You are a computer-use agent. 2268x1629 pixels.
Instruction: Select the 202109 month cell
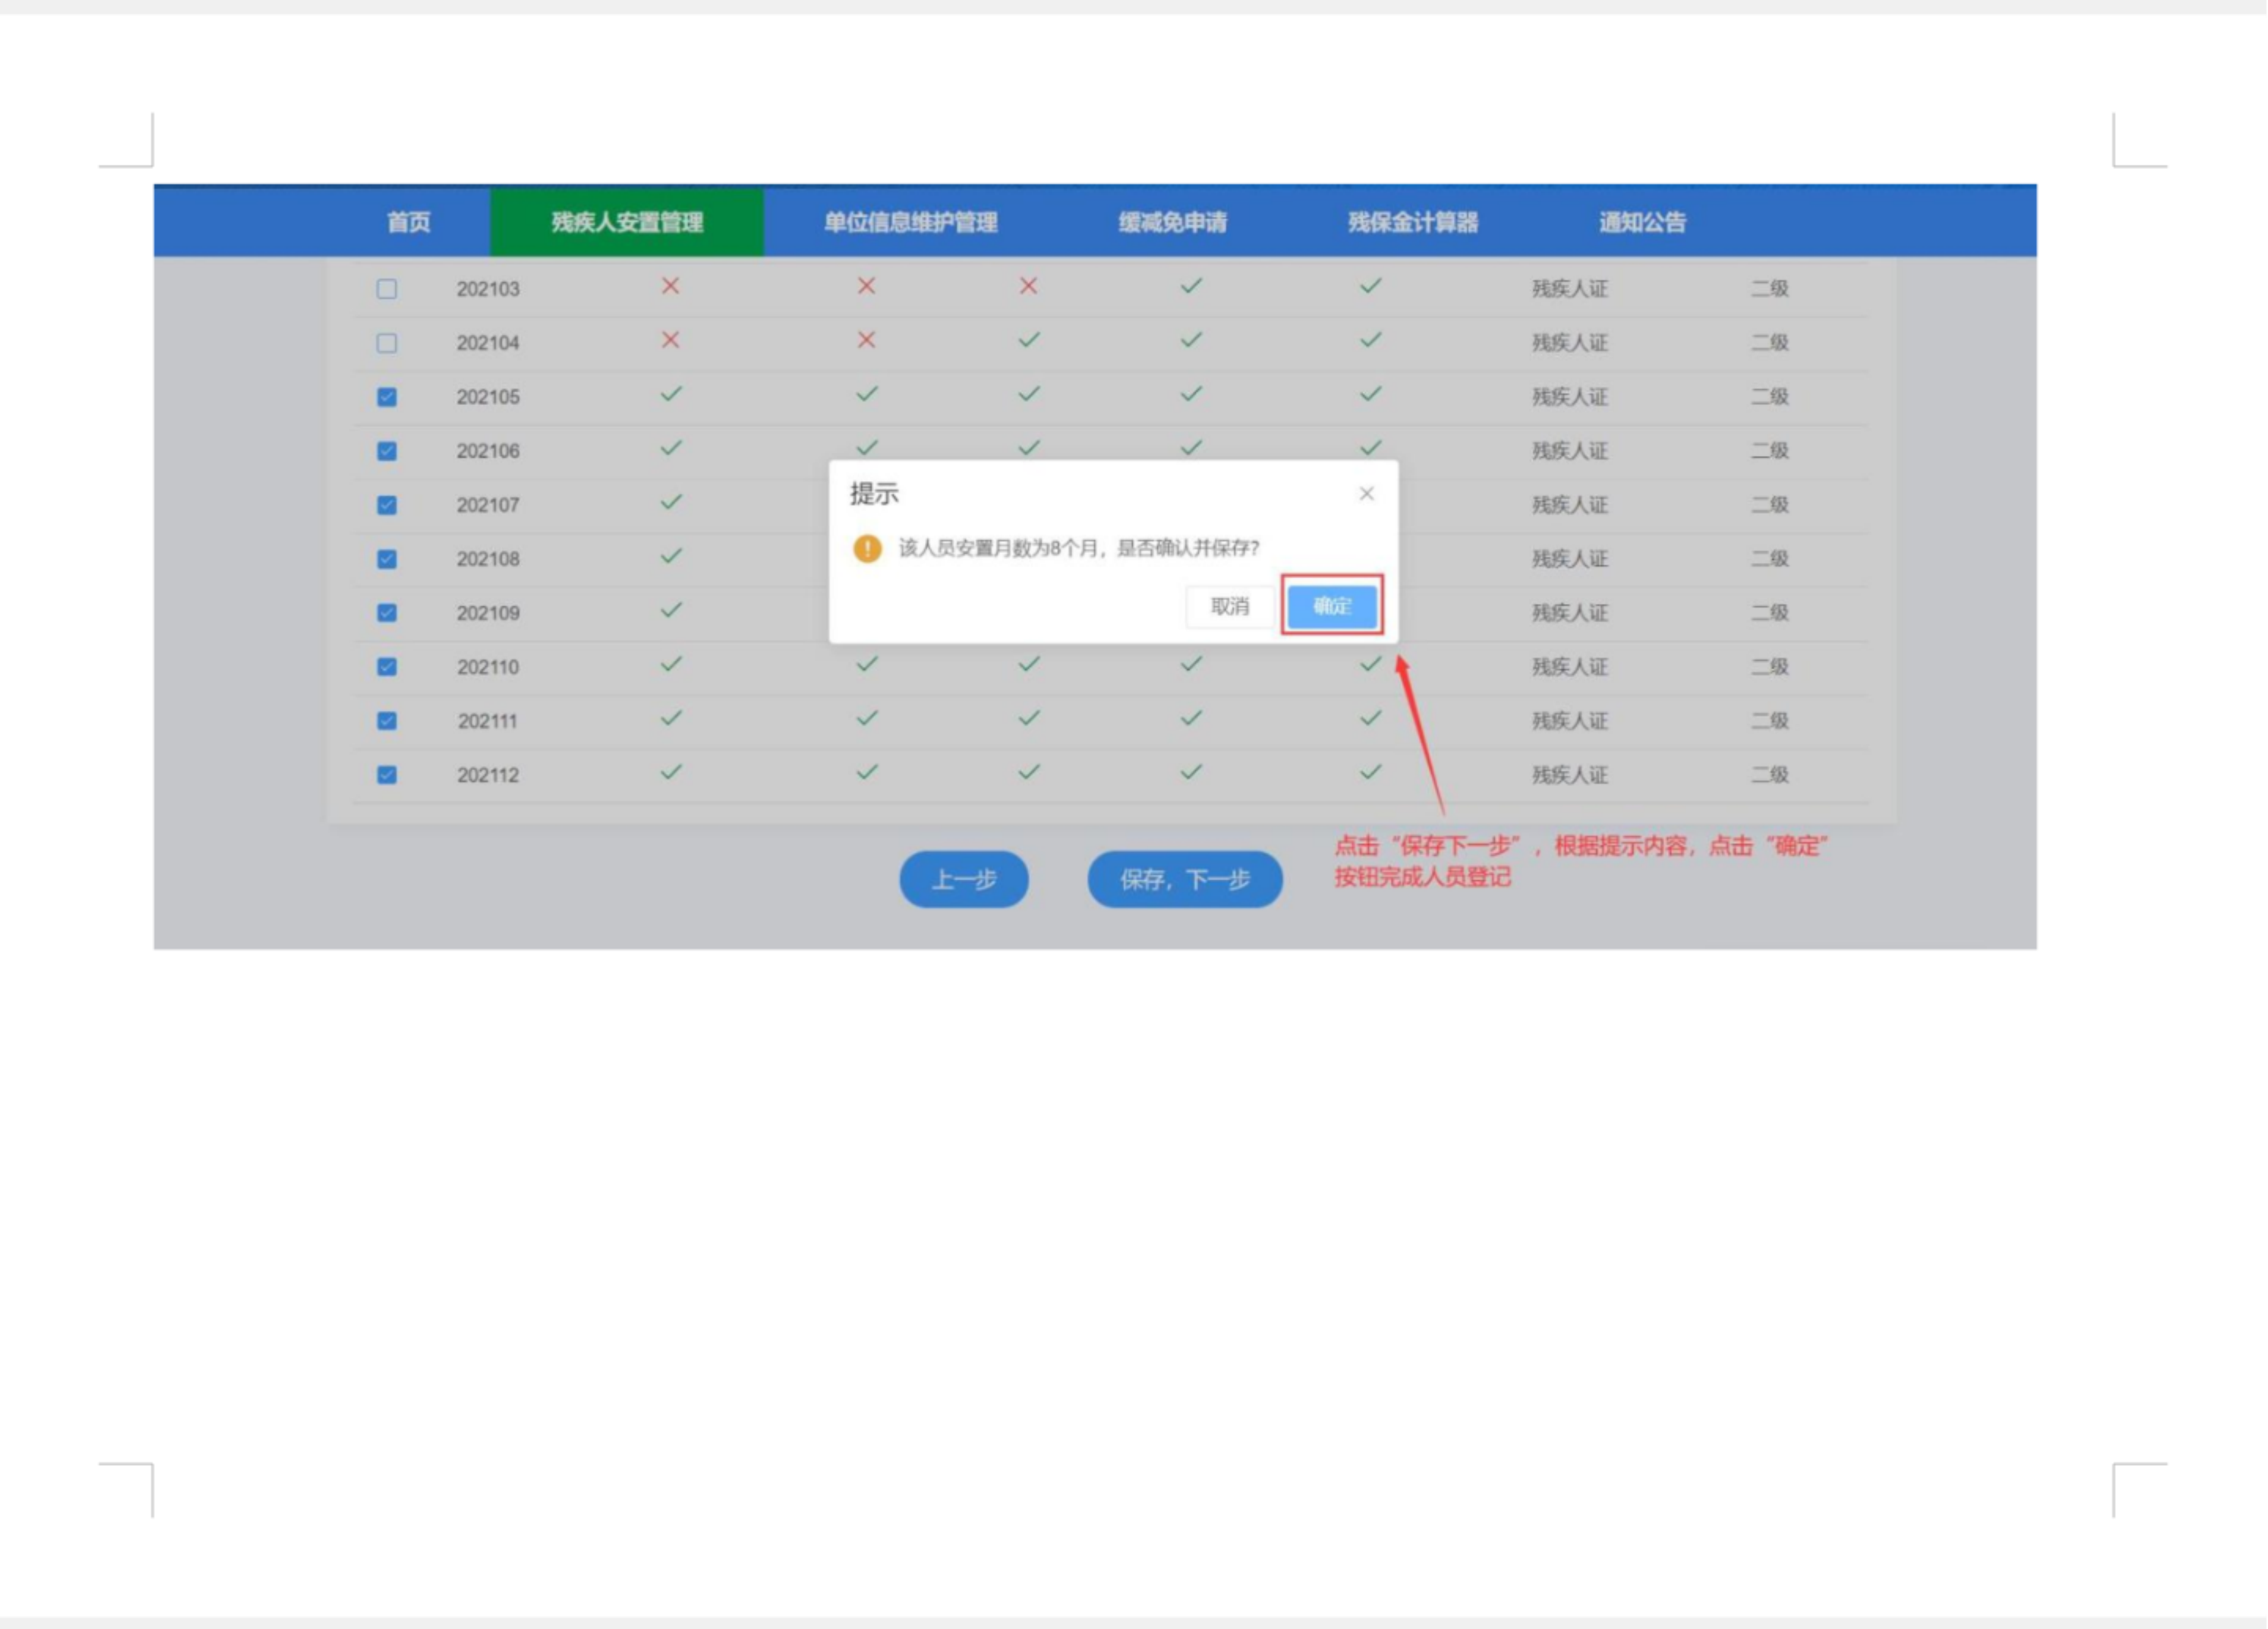(488, 613)
